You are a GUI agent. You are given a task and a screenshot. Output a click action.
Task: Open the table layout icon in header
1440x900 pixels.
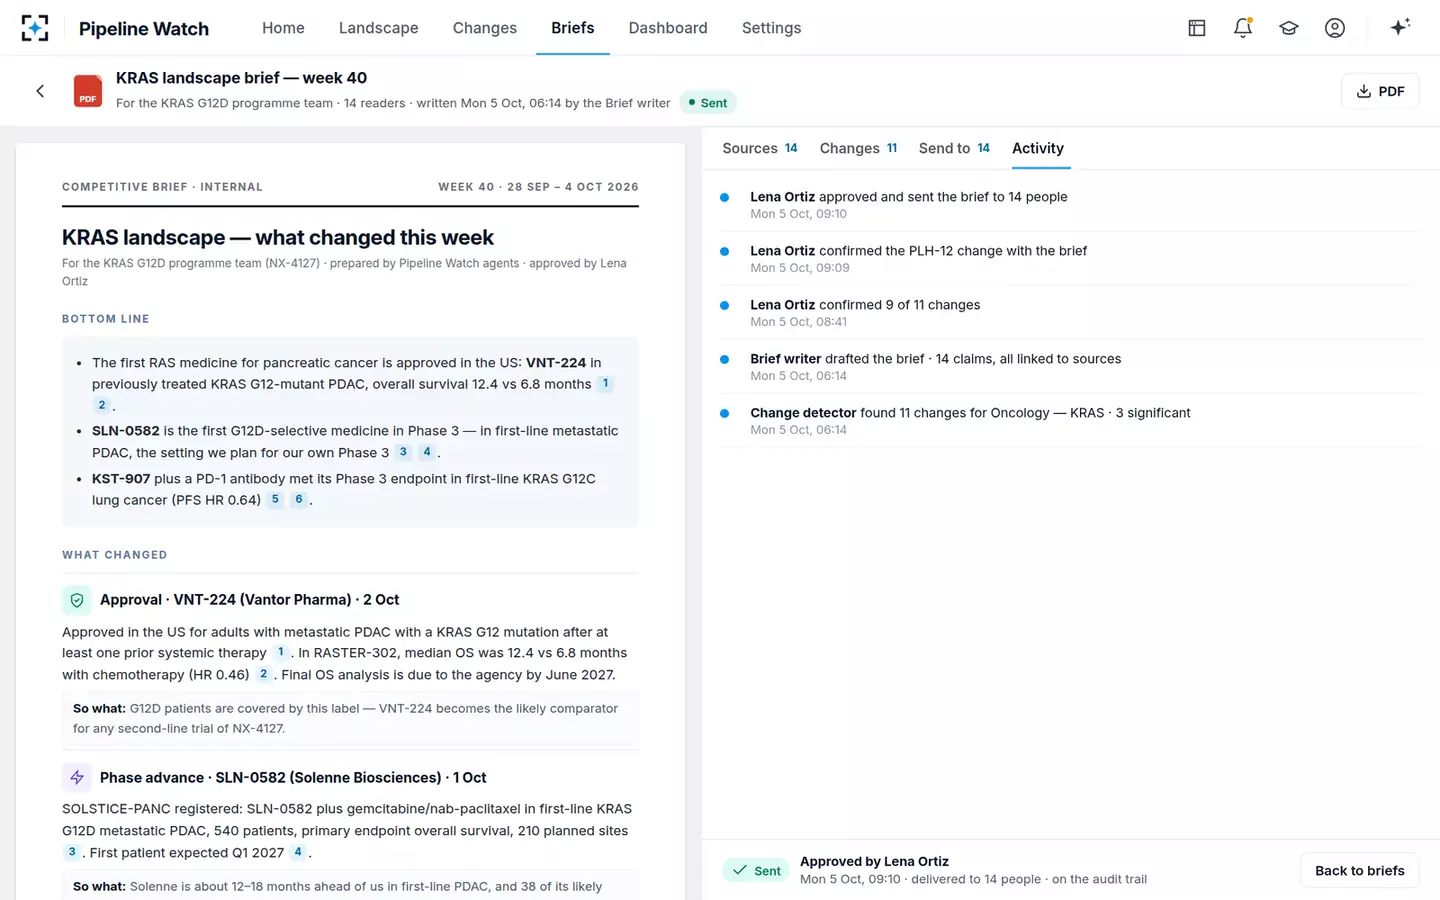[x=1197, y=28]
